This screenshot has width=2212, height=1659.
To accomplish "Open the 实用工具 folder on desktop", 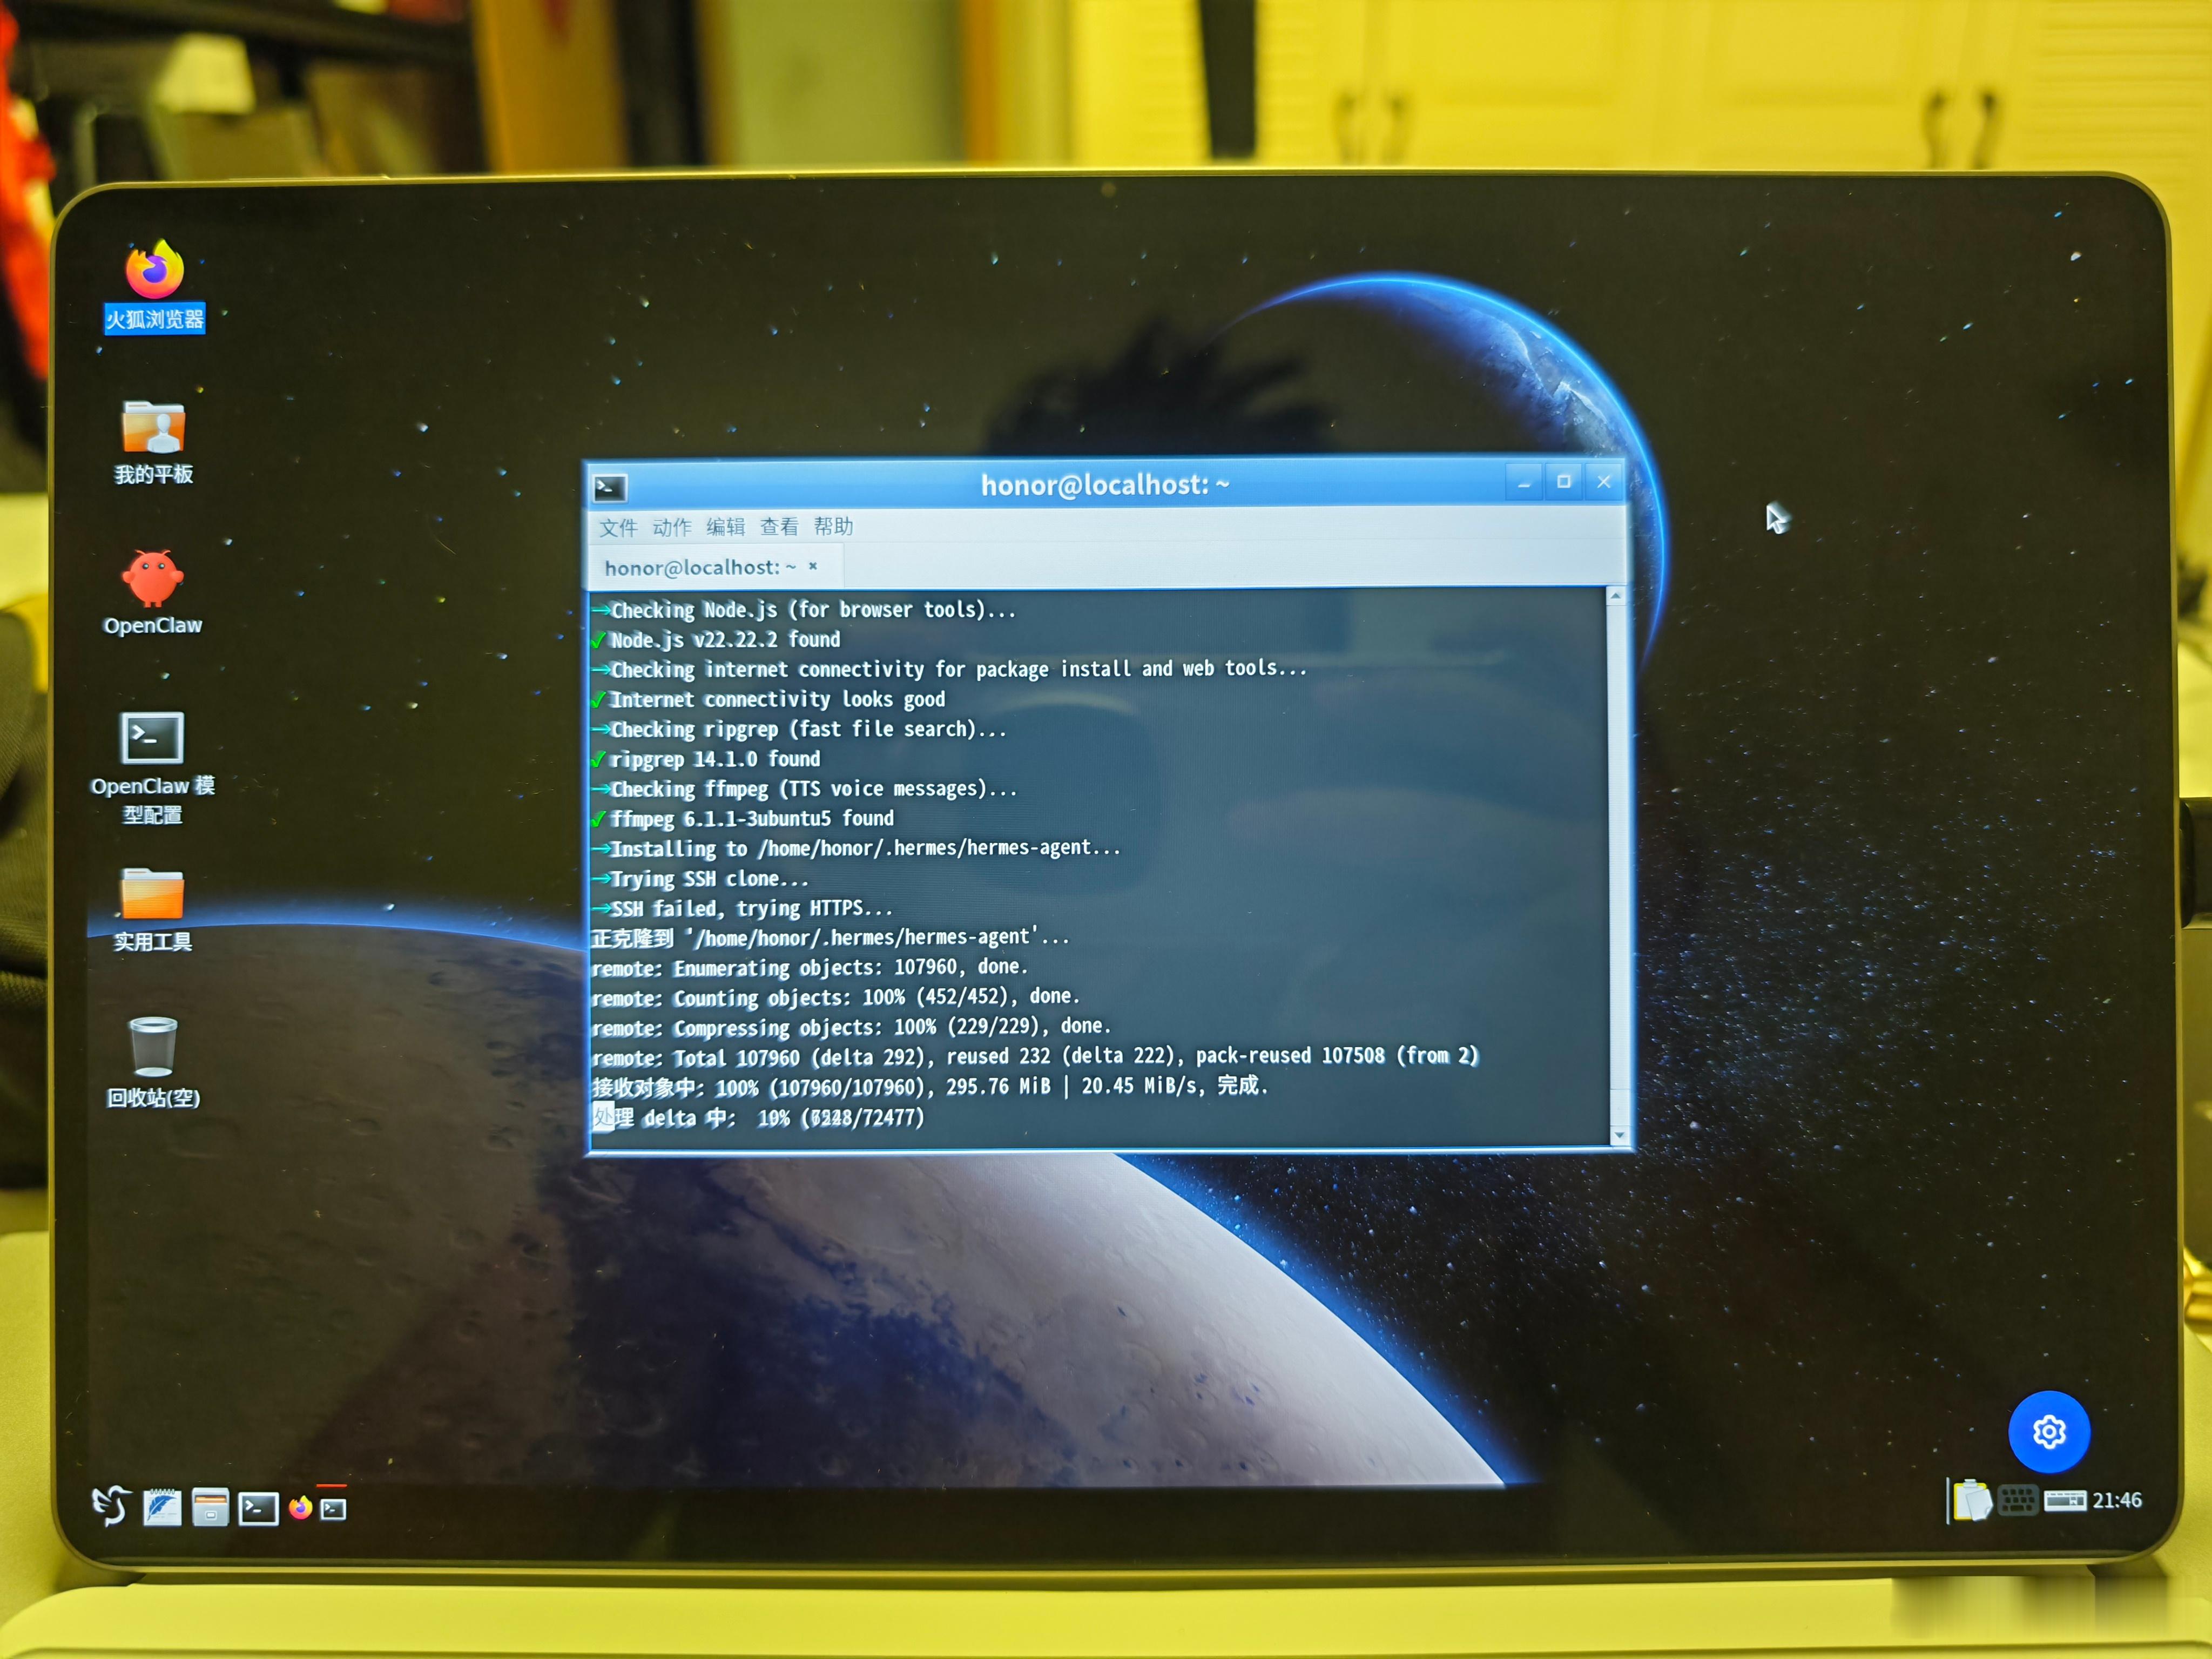I will point(152,909).
